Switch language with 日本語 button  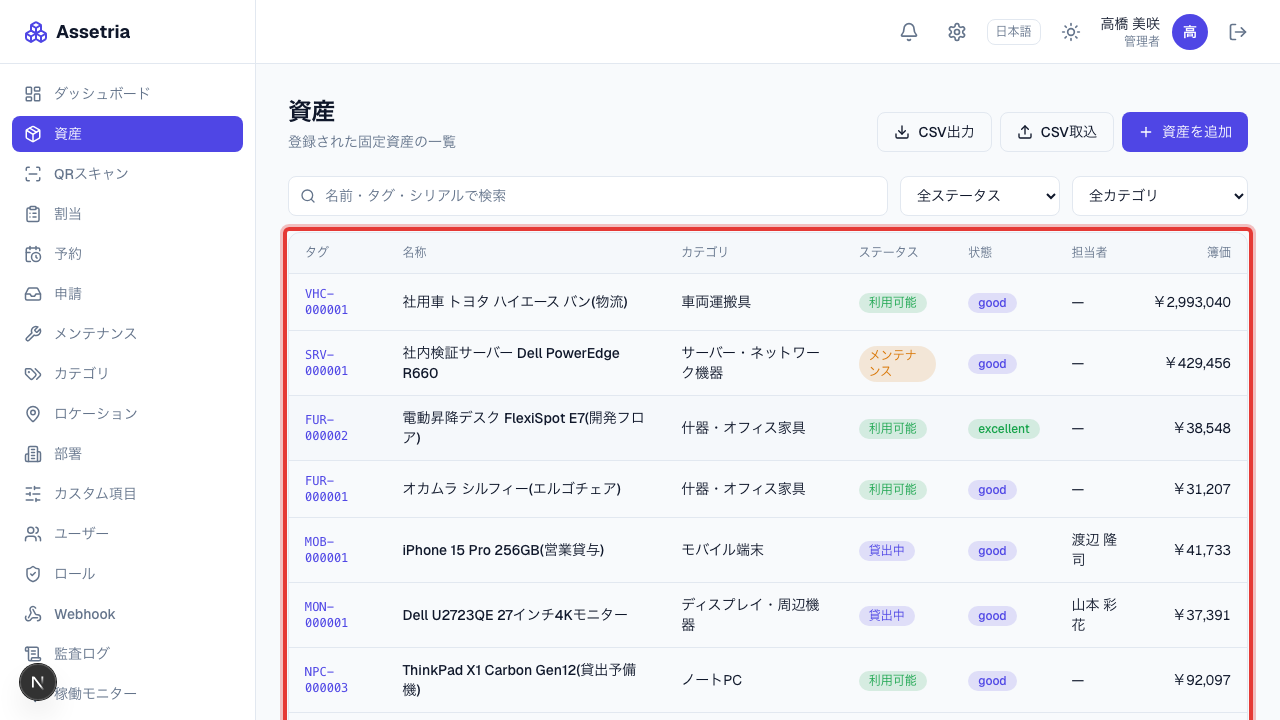click(x=1014, y=32)
